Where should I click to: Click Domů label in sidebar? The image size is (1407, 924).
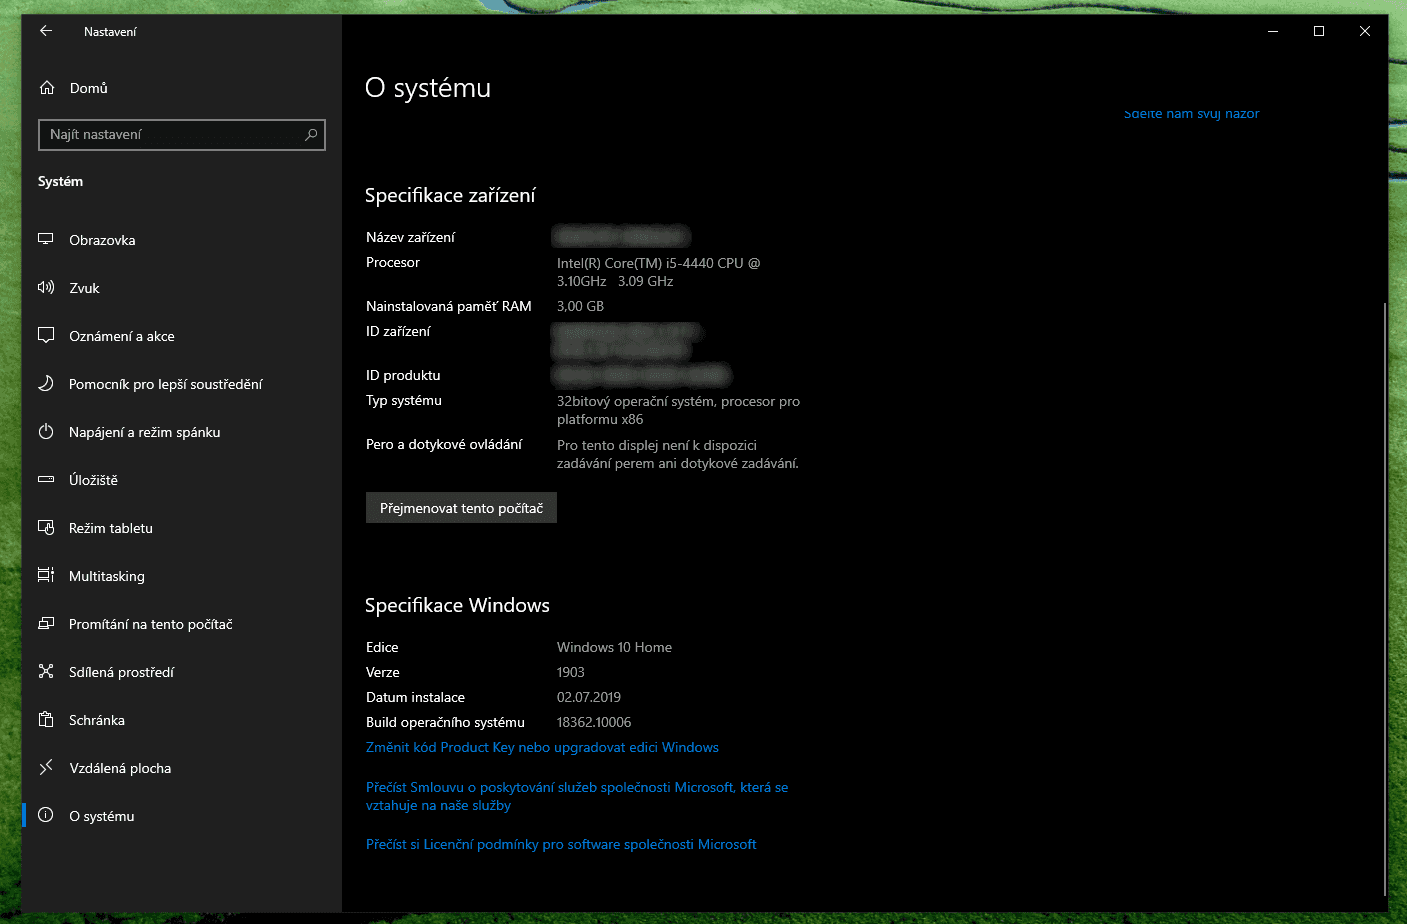tap(89, 88)
